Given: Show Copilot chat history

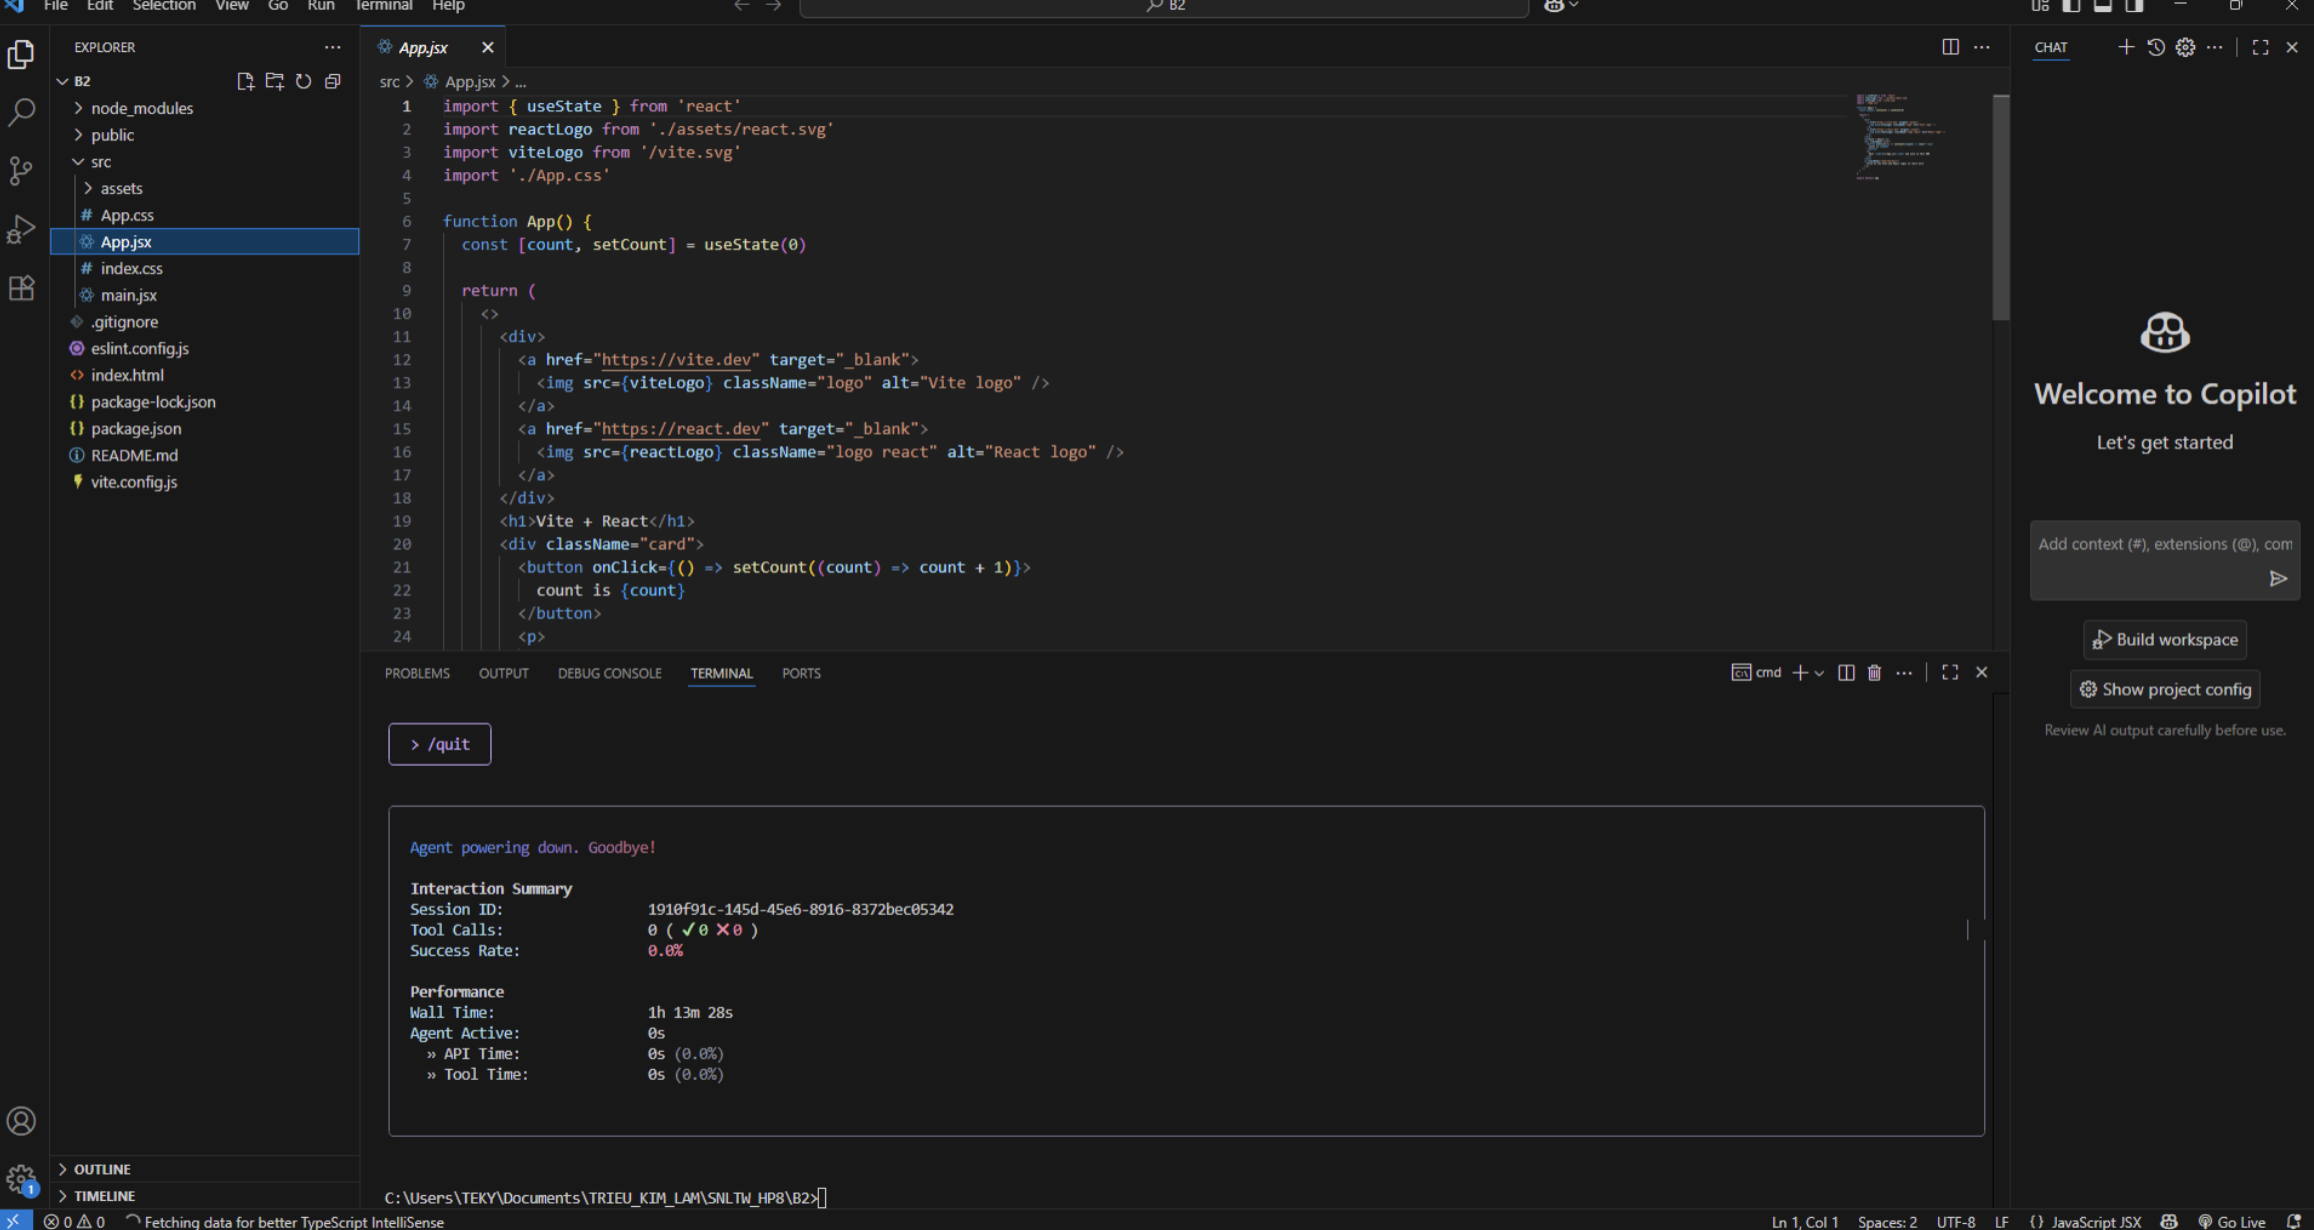Looking at the screenshot, I should [2156, 47].
